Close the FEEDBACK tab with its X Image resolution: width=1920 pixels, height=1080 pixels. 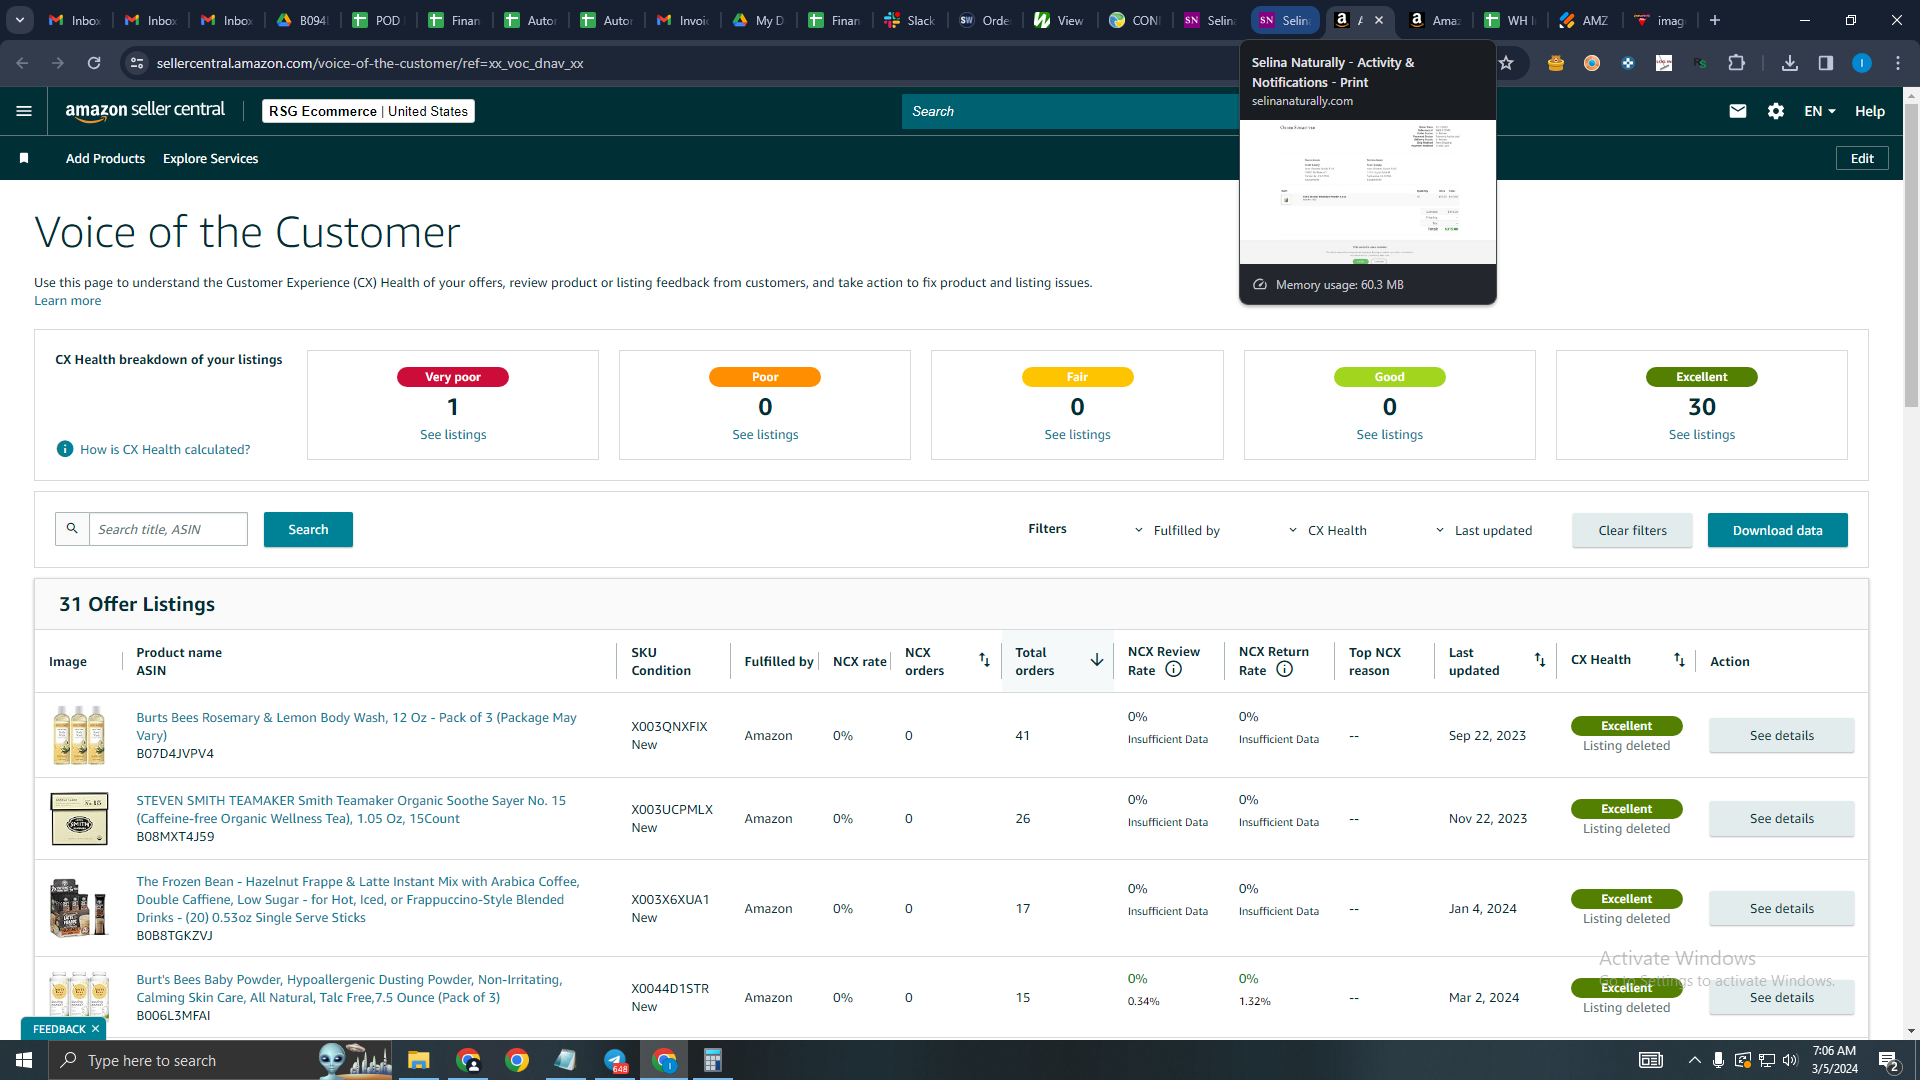[96, 1029]
